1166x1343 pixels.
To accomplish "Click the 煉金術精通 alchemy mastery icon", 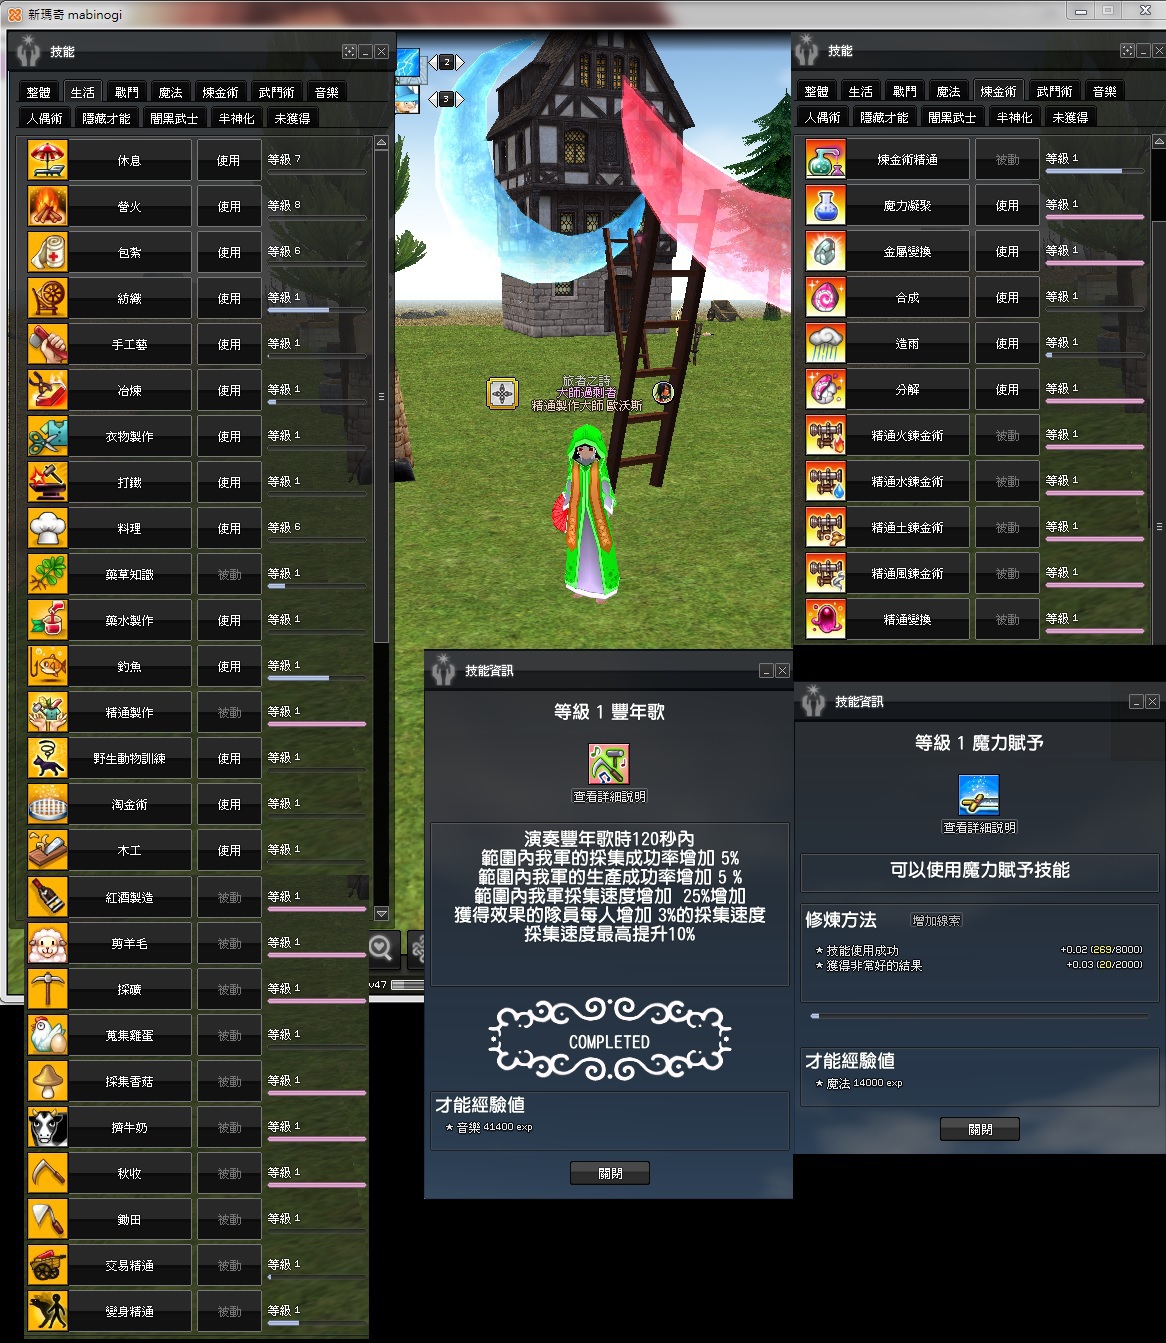I will 825,159.
